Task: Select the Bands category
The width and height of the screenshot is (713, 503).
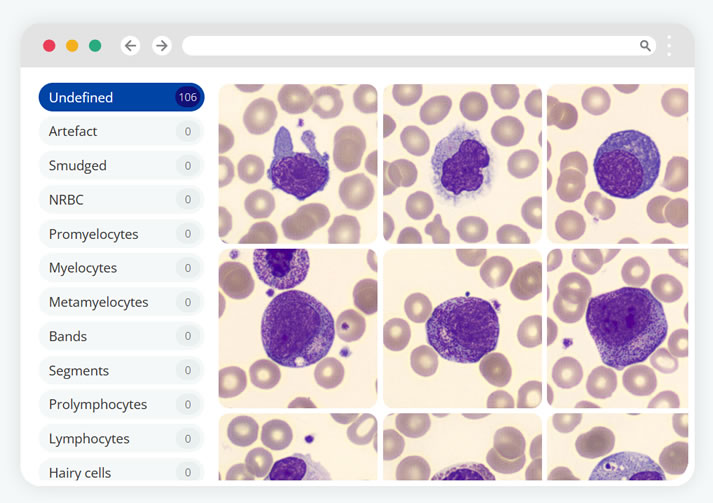Action: (x=121, y=336)
